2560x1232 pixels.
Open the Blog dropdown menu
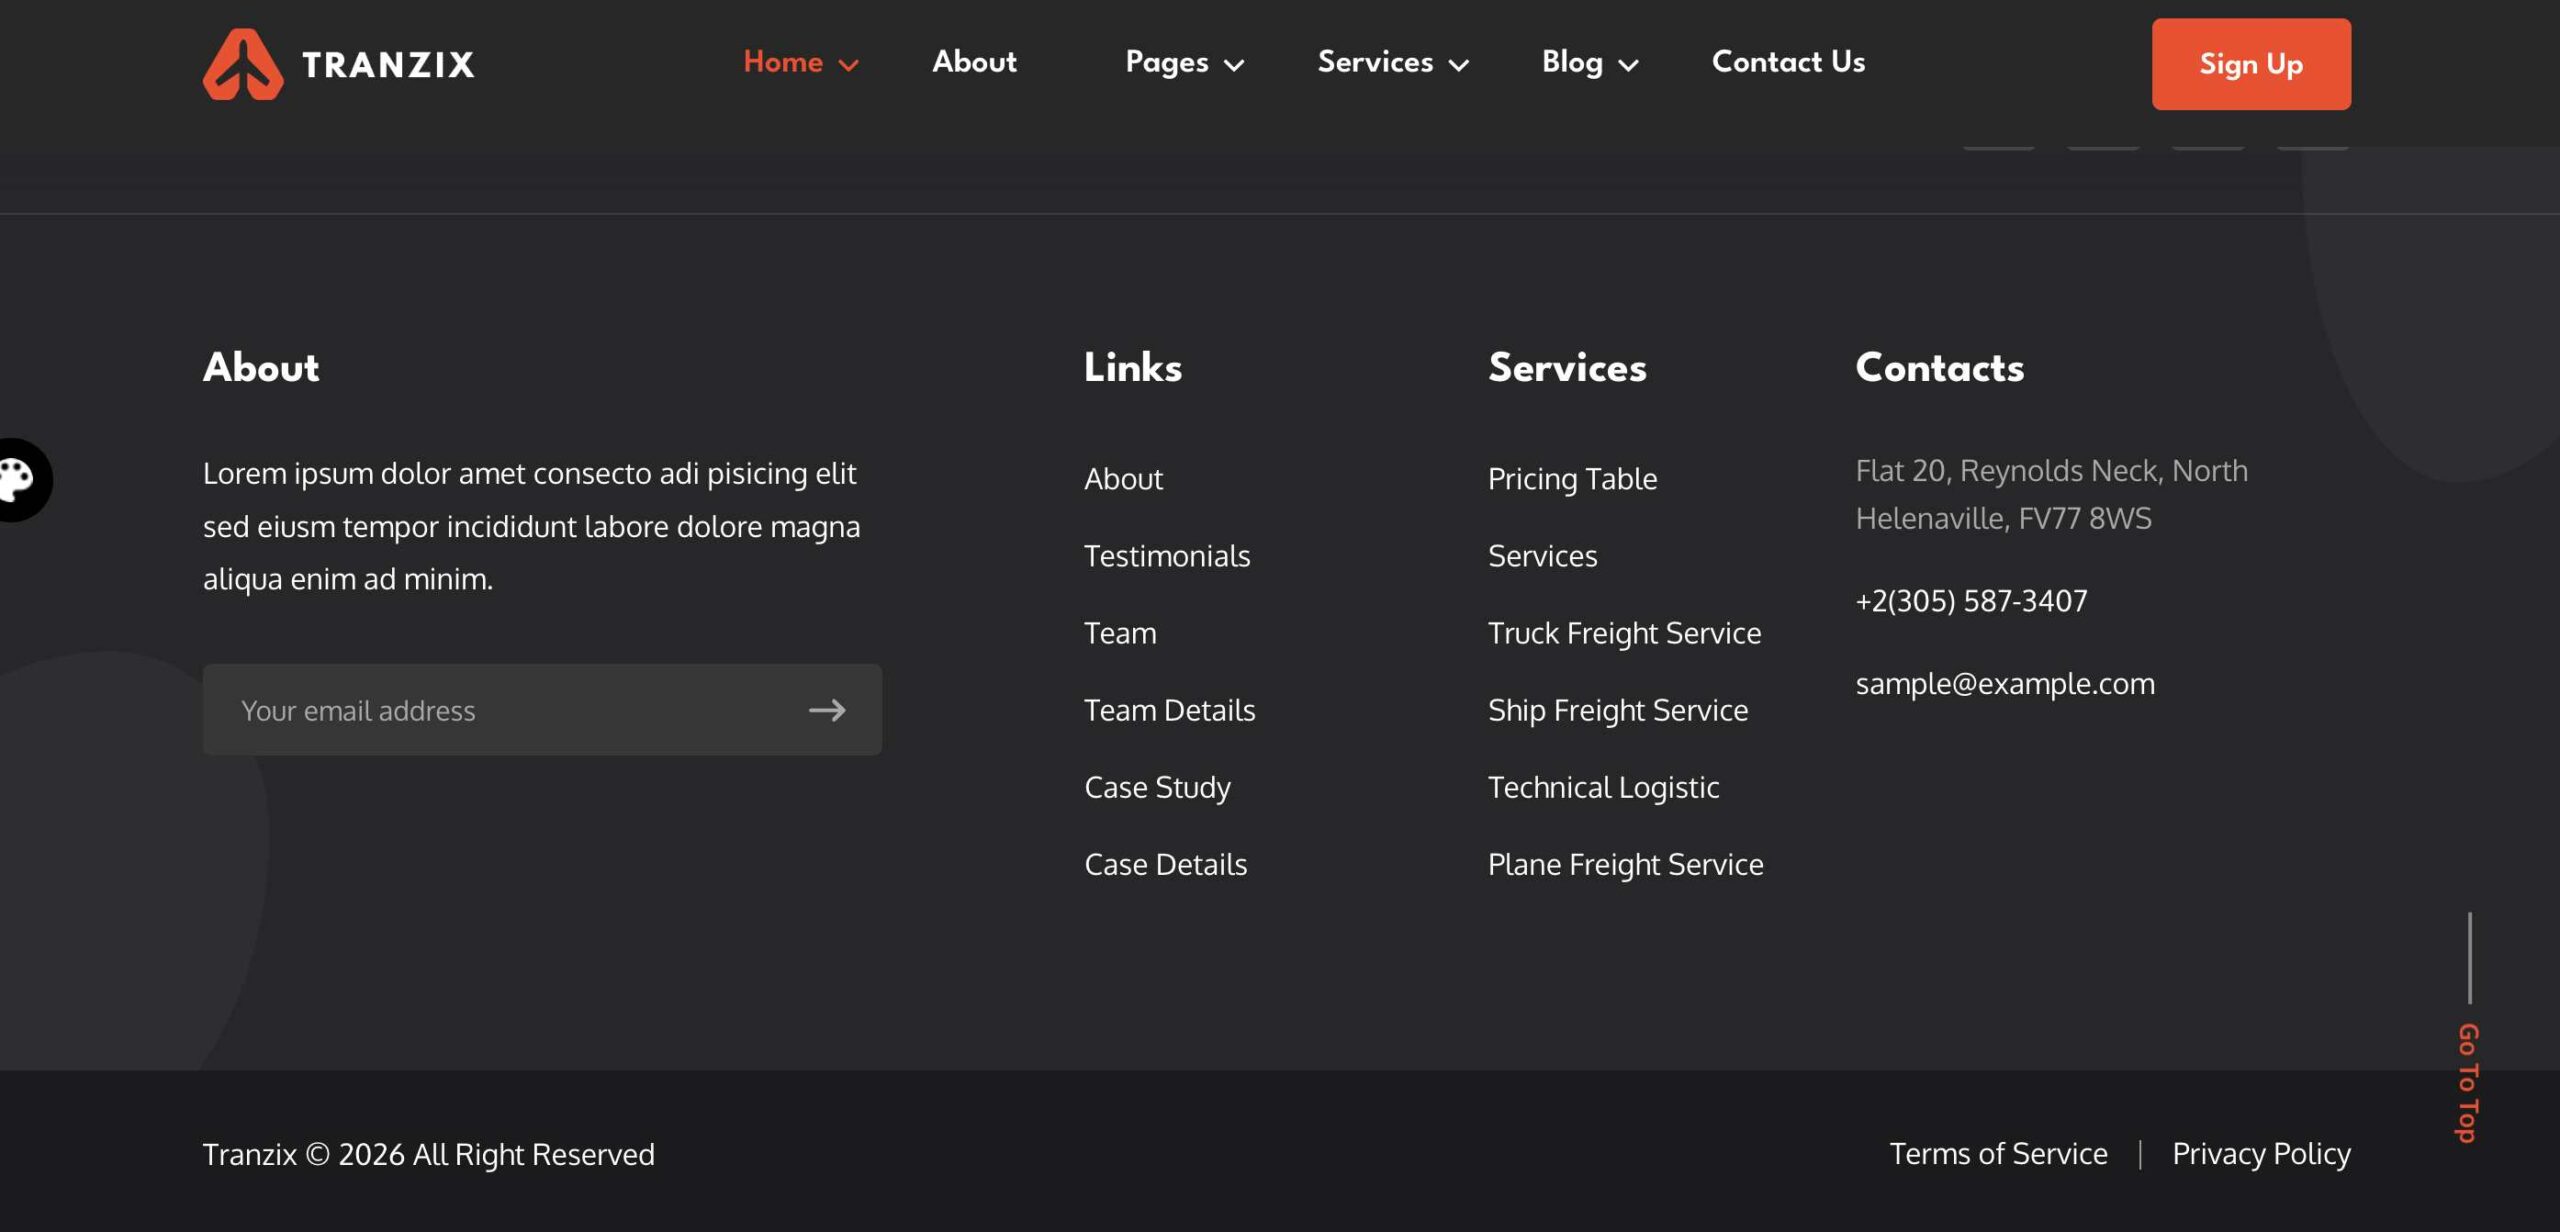click(1590, 62)
